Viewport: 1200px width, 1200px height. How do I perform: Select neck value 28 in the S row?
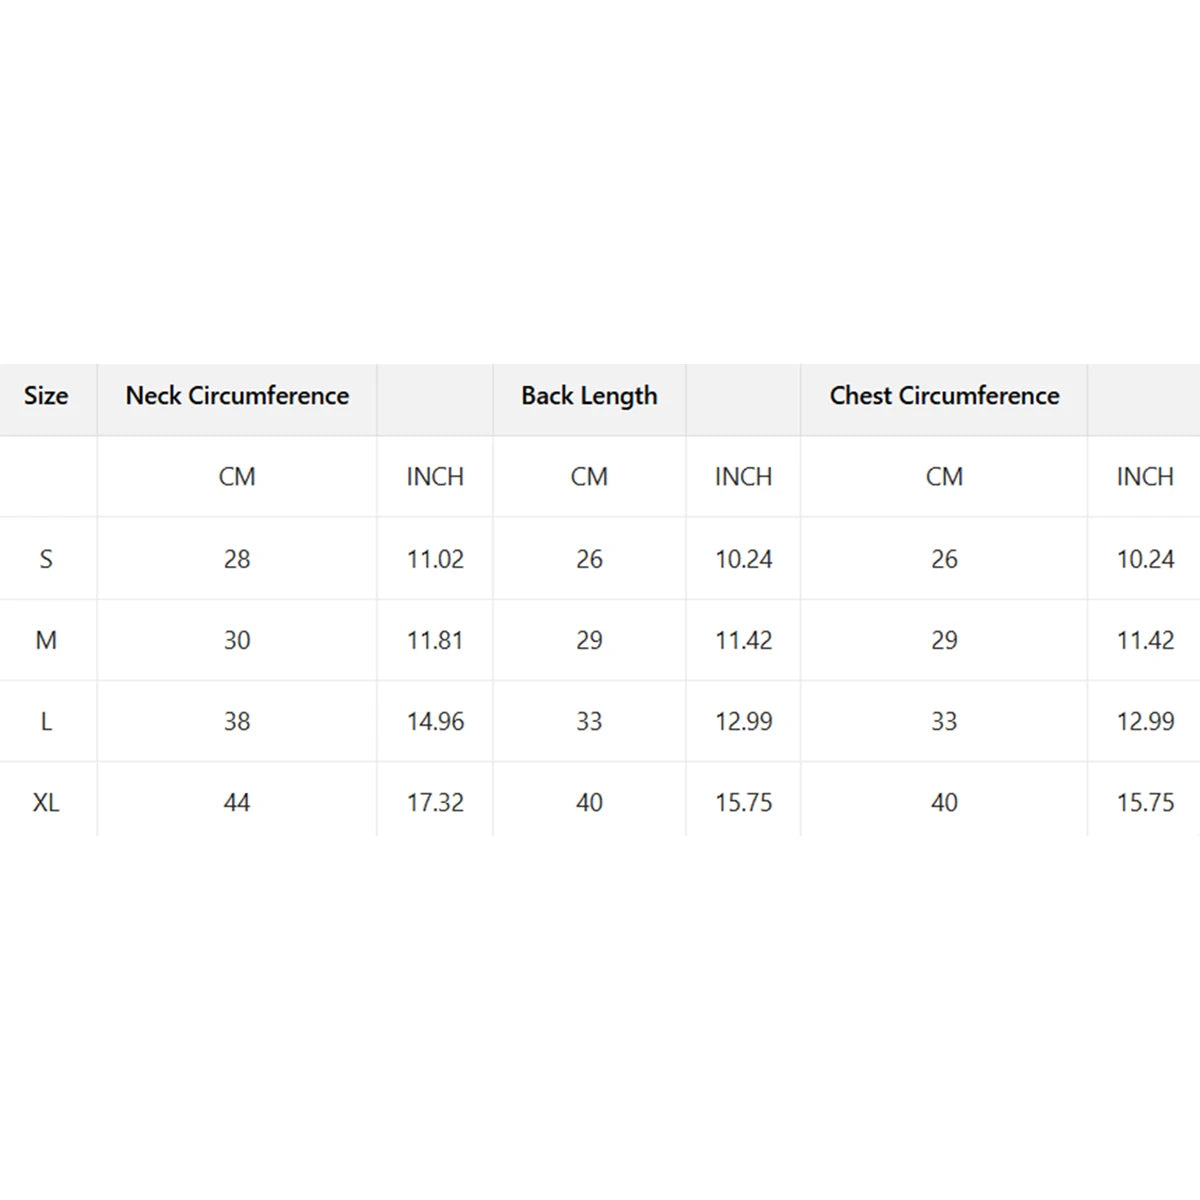237,559
